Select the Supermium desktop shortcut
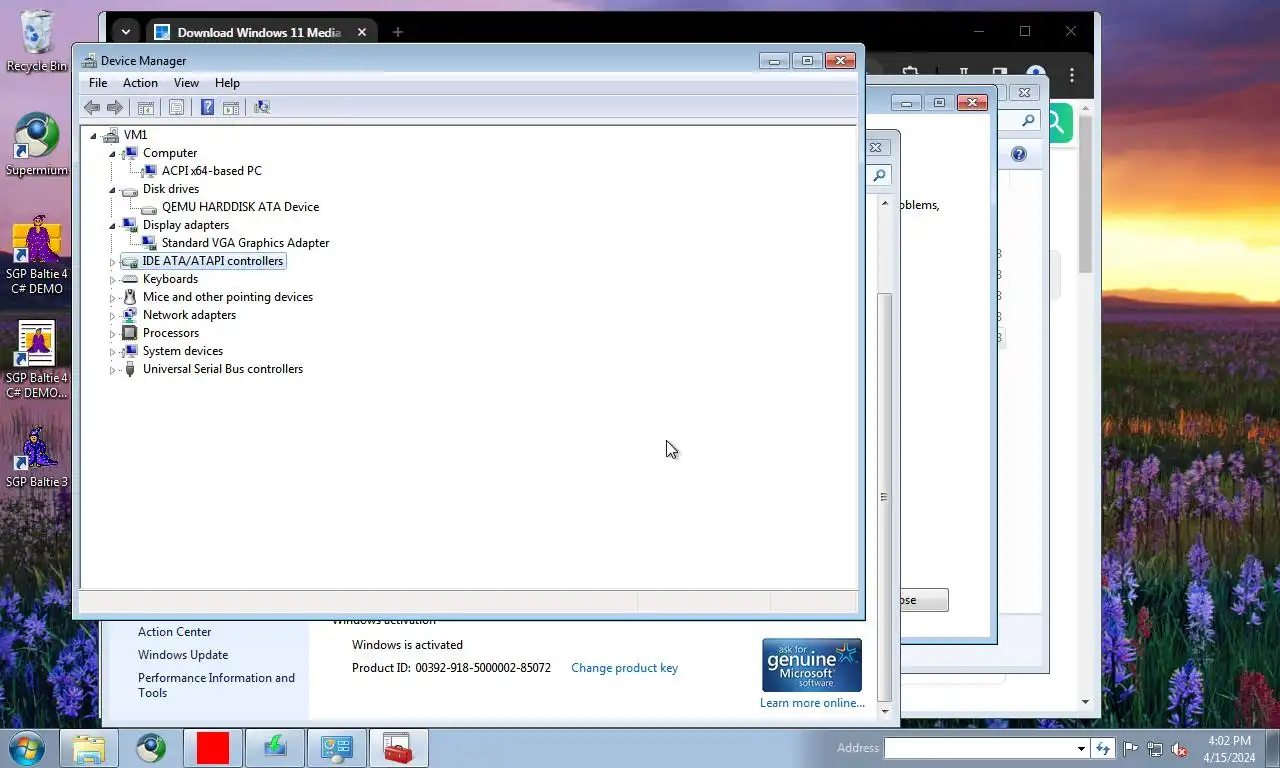Image resolution: width=1280 pixels, height=768 pixels. click(37, 145)
